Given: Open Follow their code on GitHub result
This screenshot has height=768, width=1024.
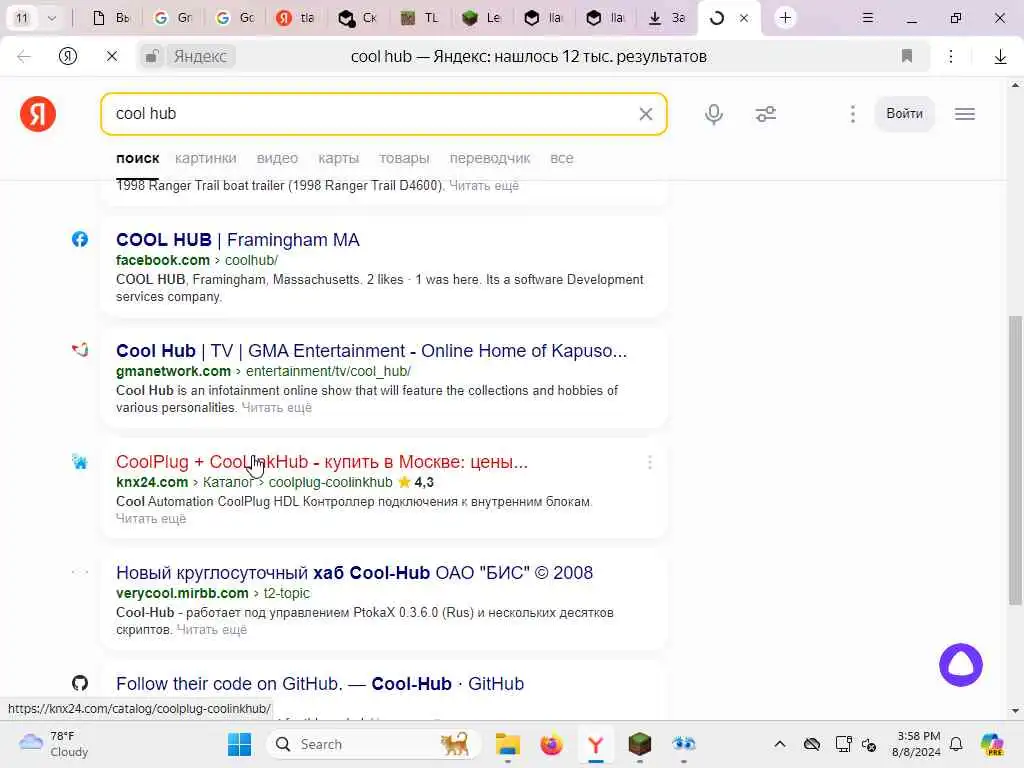Looking at the screenshot, I should [320, 684].
